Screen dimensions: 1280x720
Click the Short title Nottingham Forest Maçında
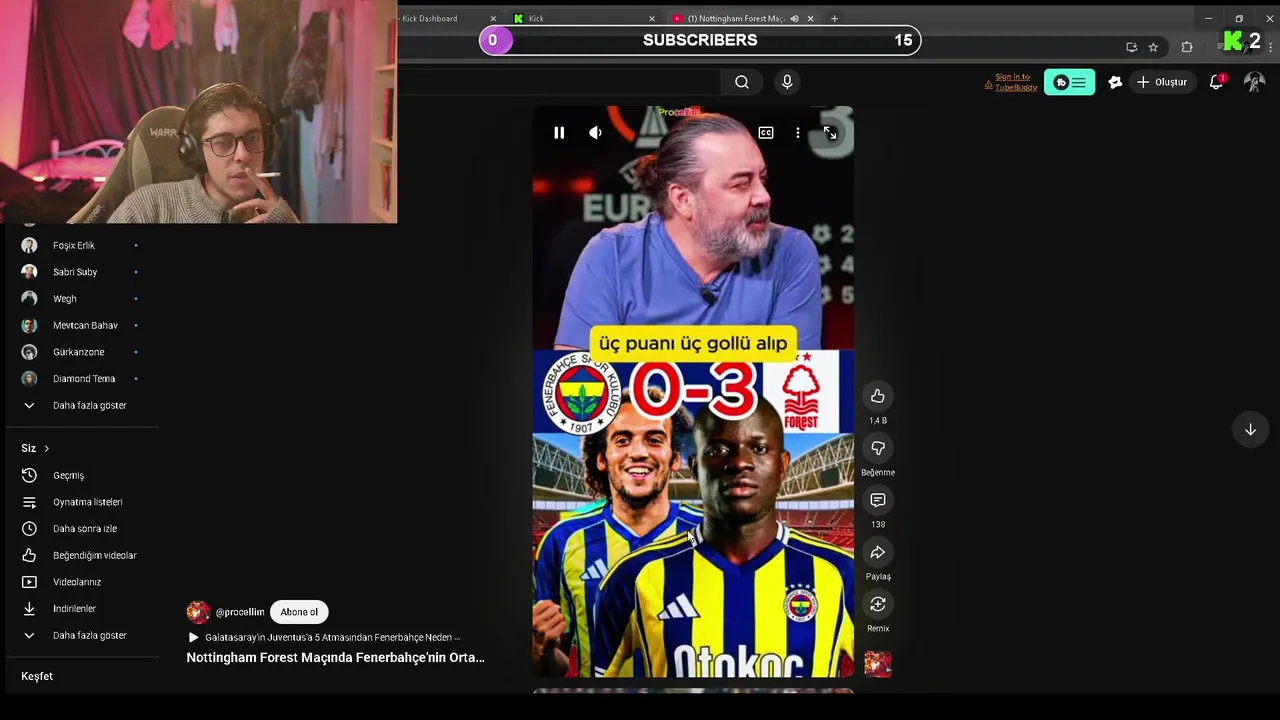[335, 657]
